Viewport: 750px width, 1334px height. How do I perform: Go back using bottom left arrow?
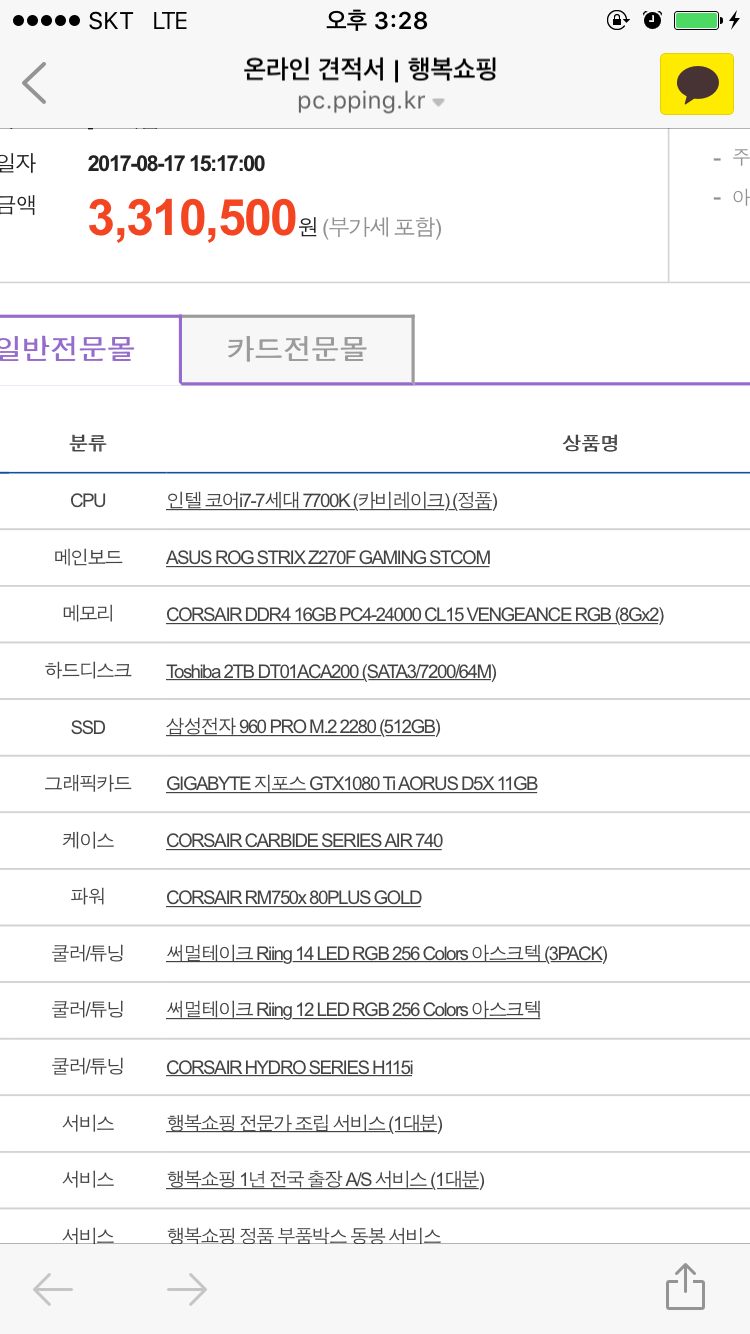[x=53, y=1289]
